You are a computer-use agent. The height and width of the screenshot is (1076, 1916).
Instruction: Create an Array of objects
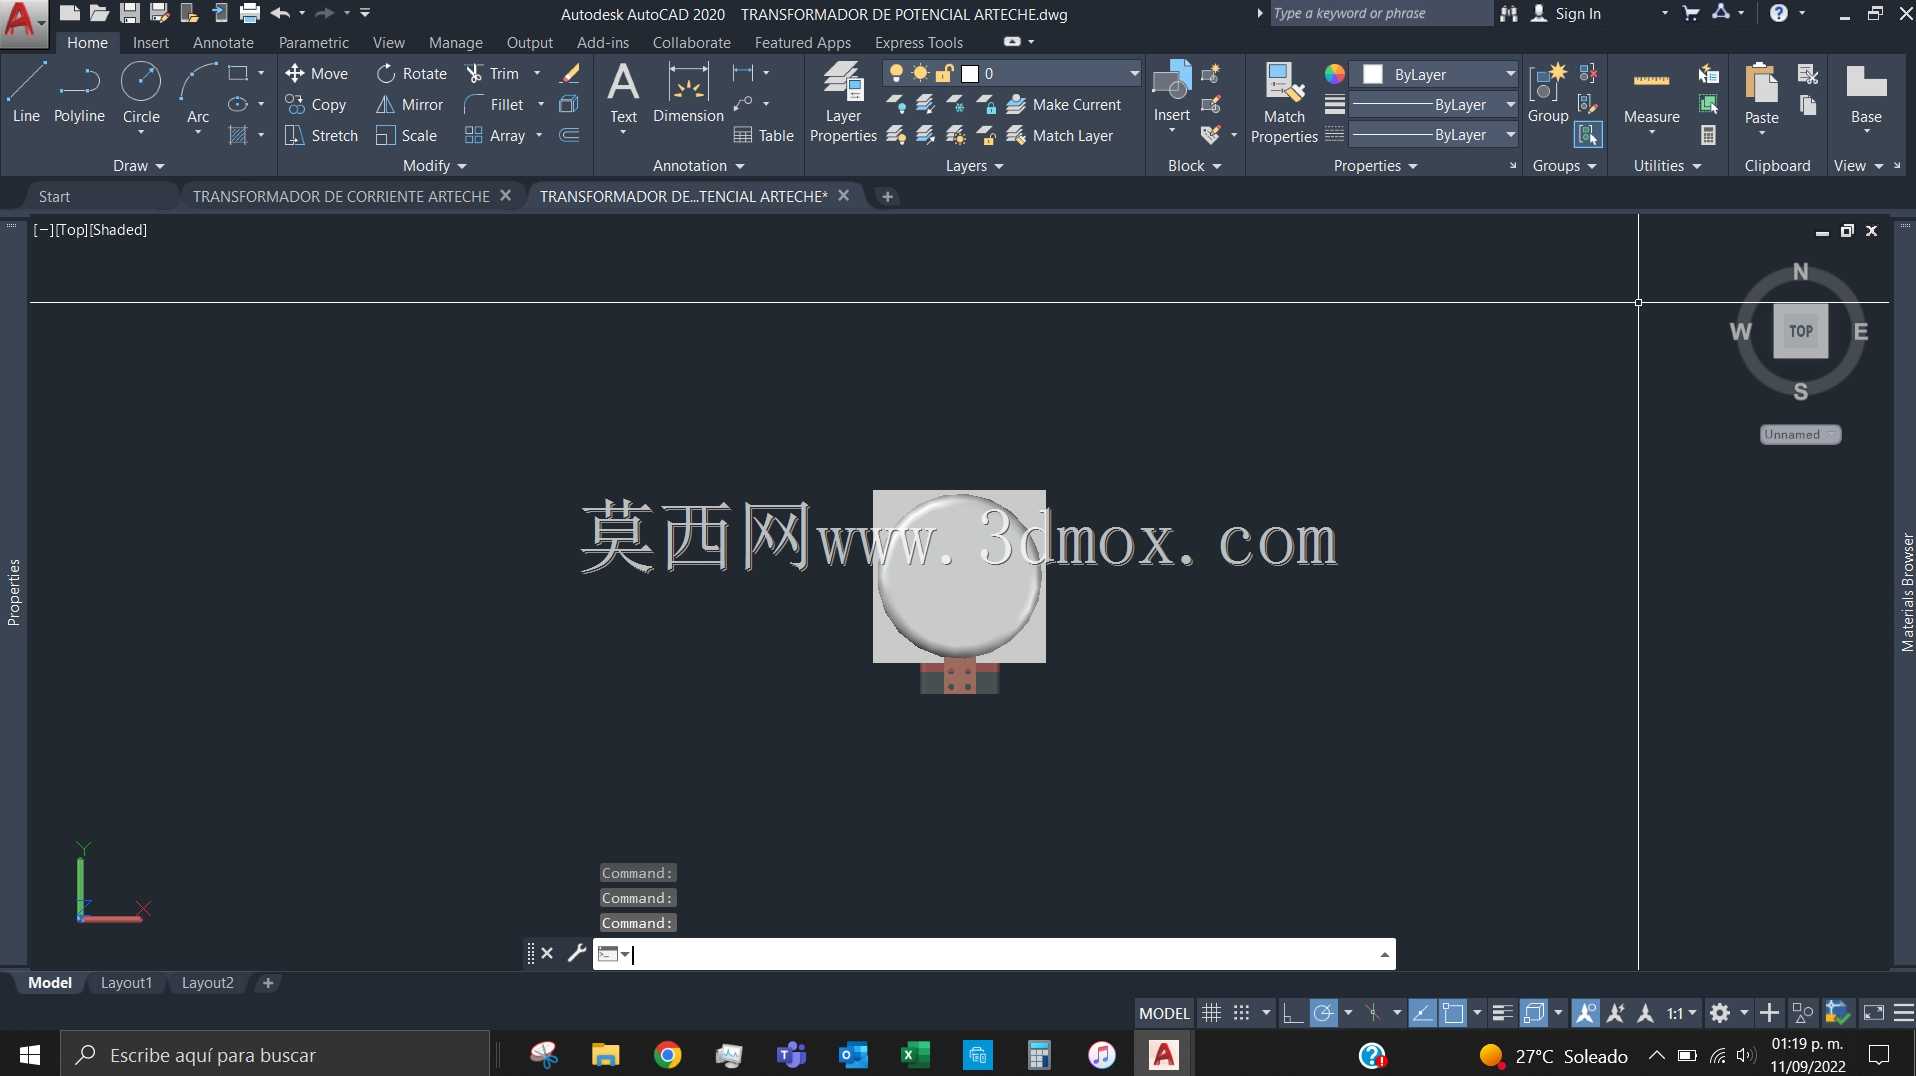pos(495,135)
